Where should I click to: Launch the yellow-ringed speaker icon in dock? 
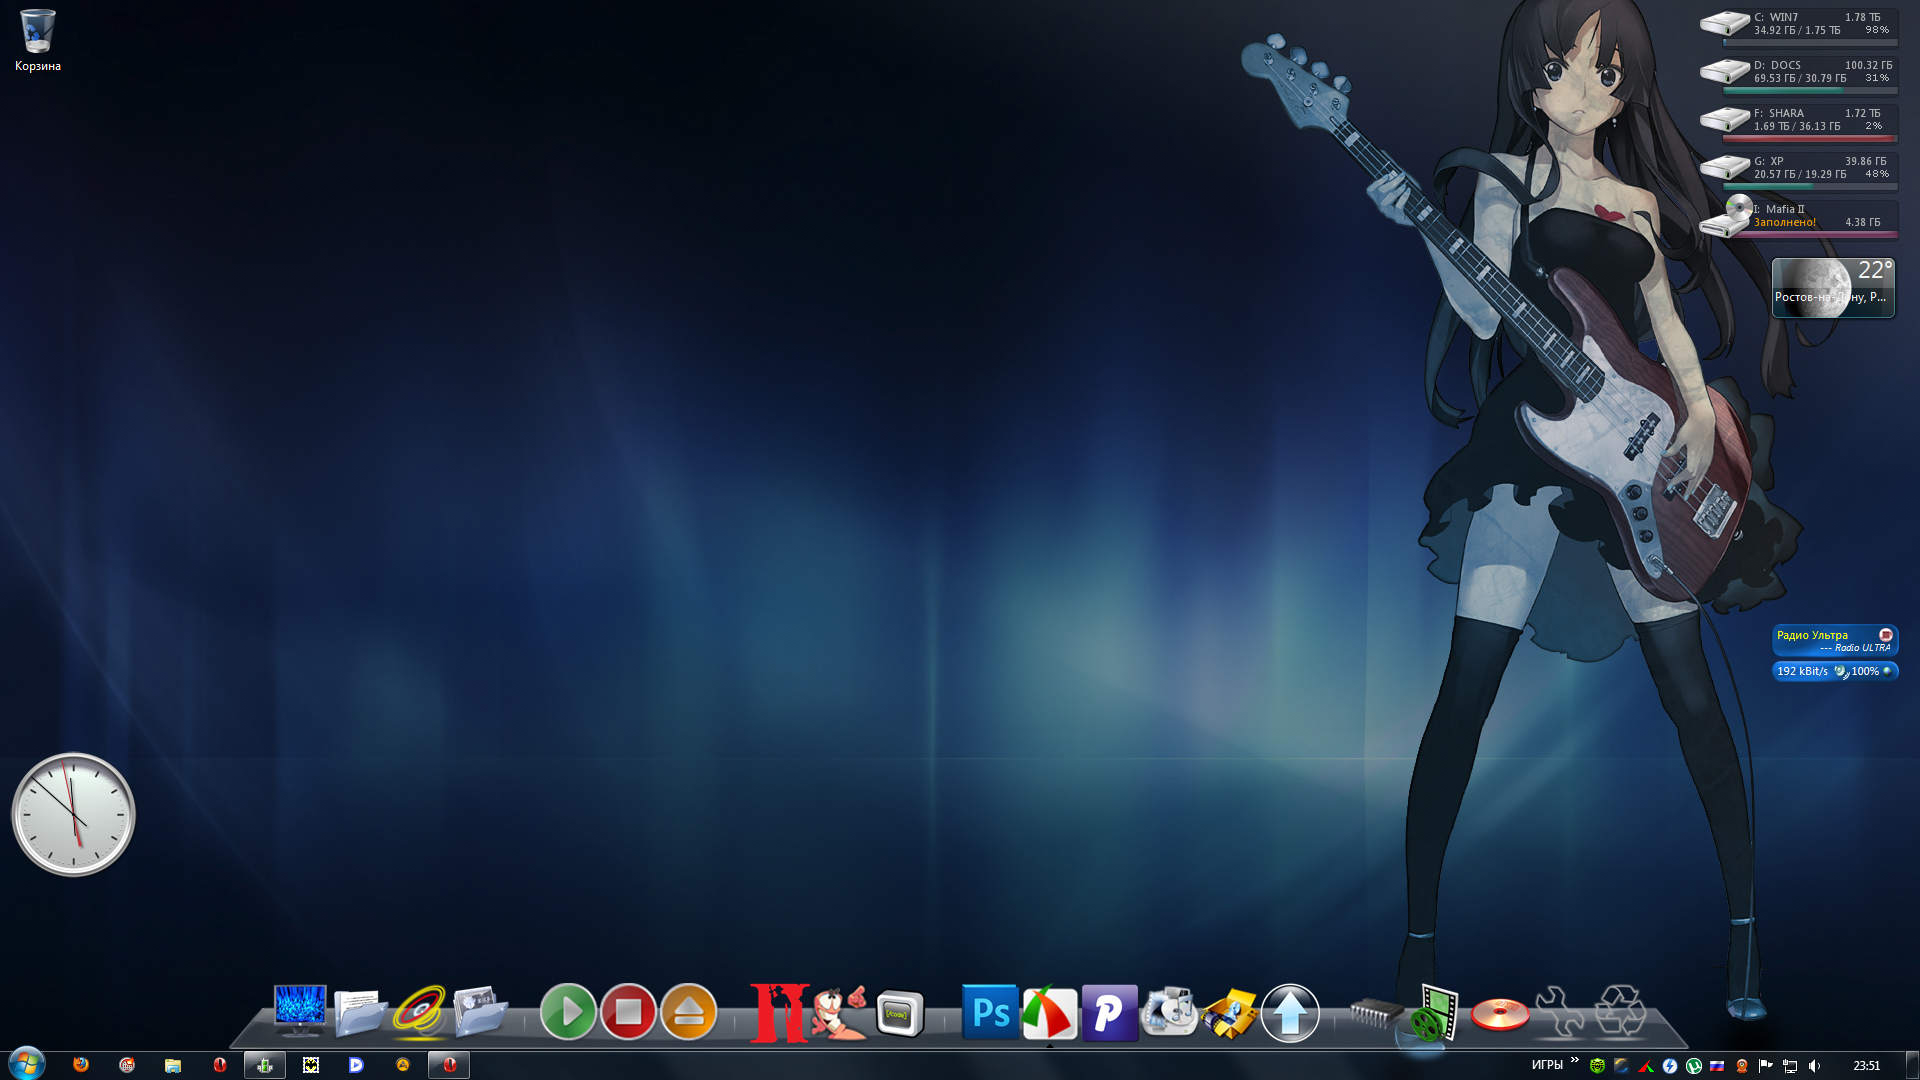click(x=420, y=1012)
